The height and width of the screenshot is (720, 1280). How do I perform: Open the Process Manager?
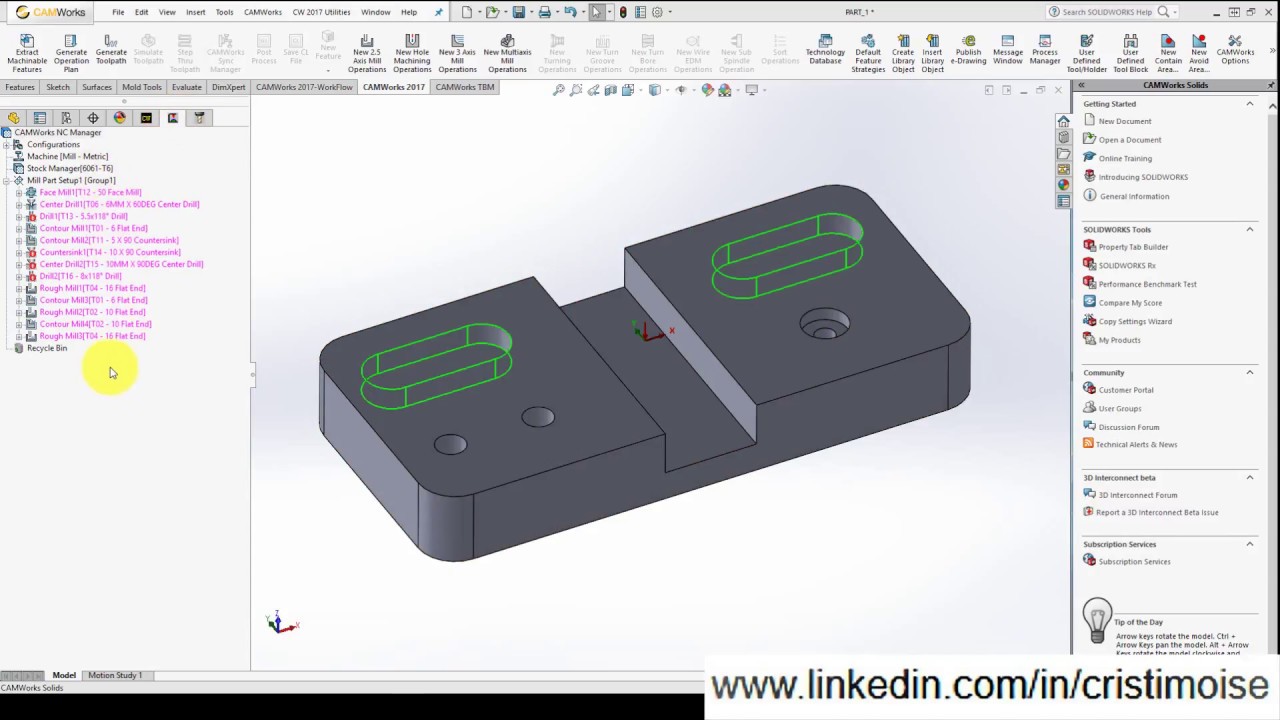(1045, 49)
